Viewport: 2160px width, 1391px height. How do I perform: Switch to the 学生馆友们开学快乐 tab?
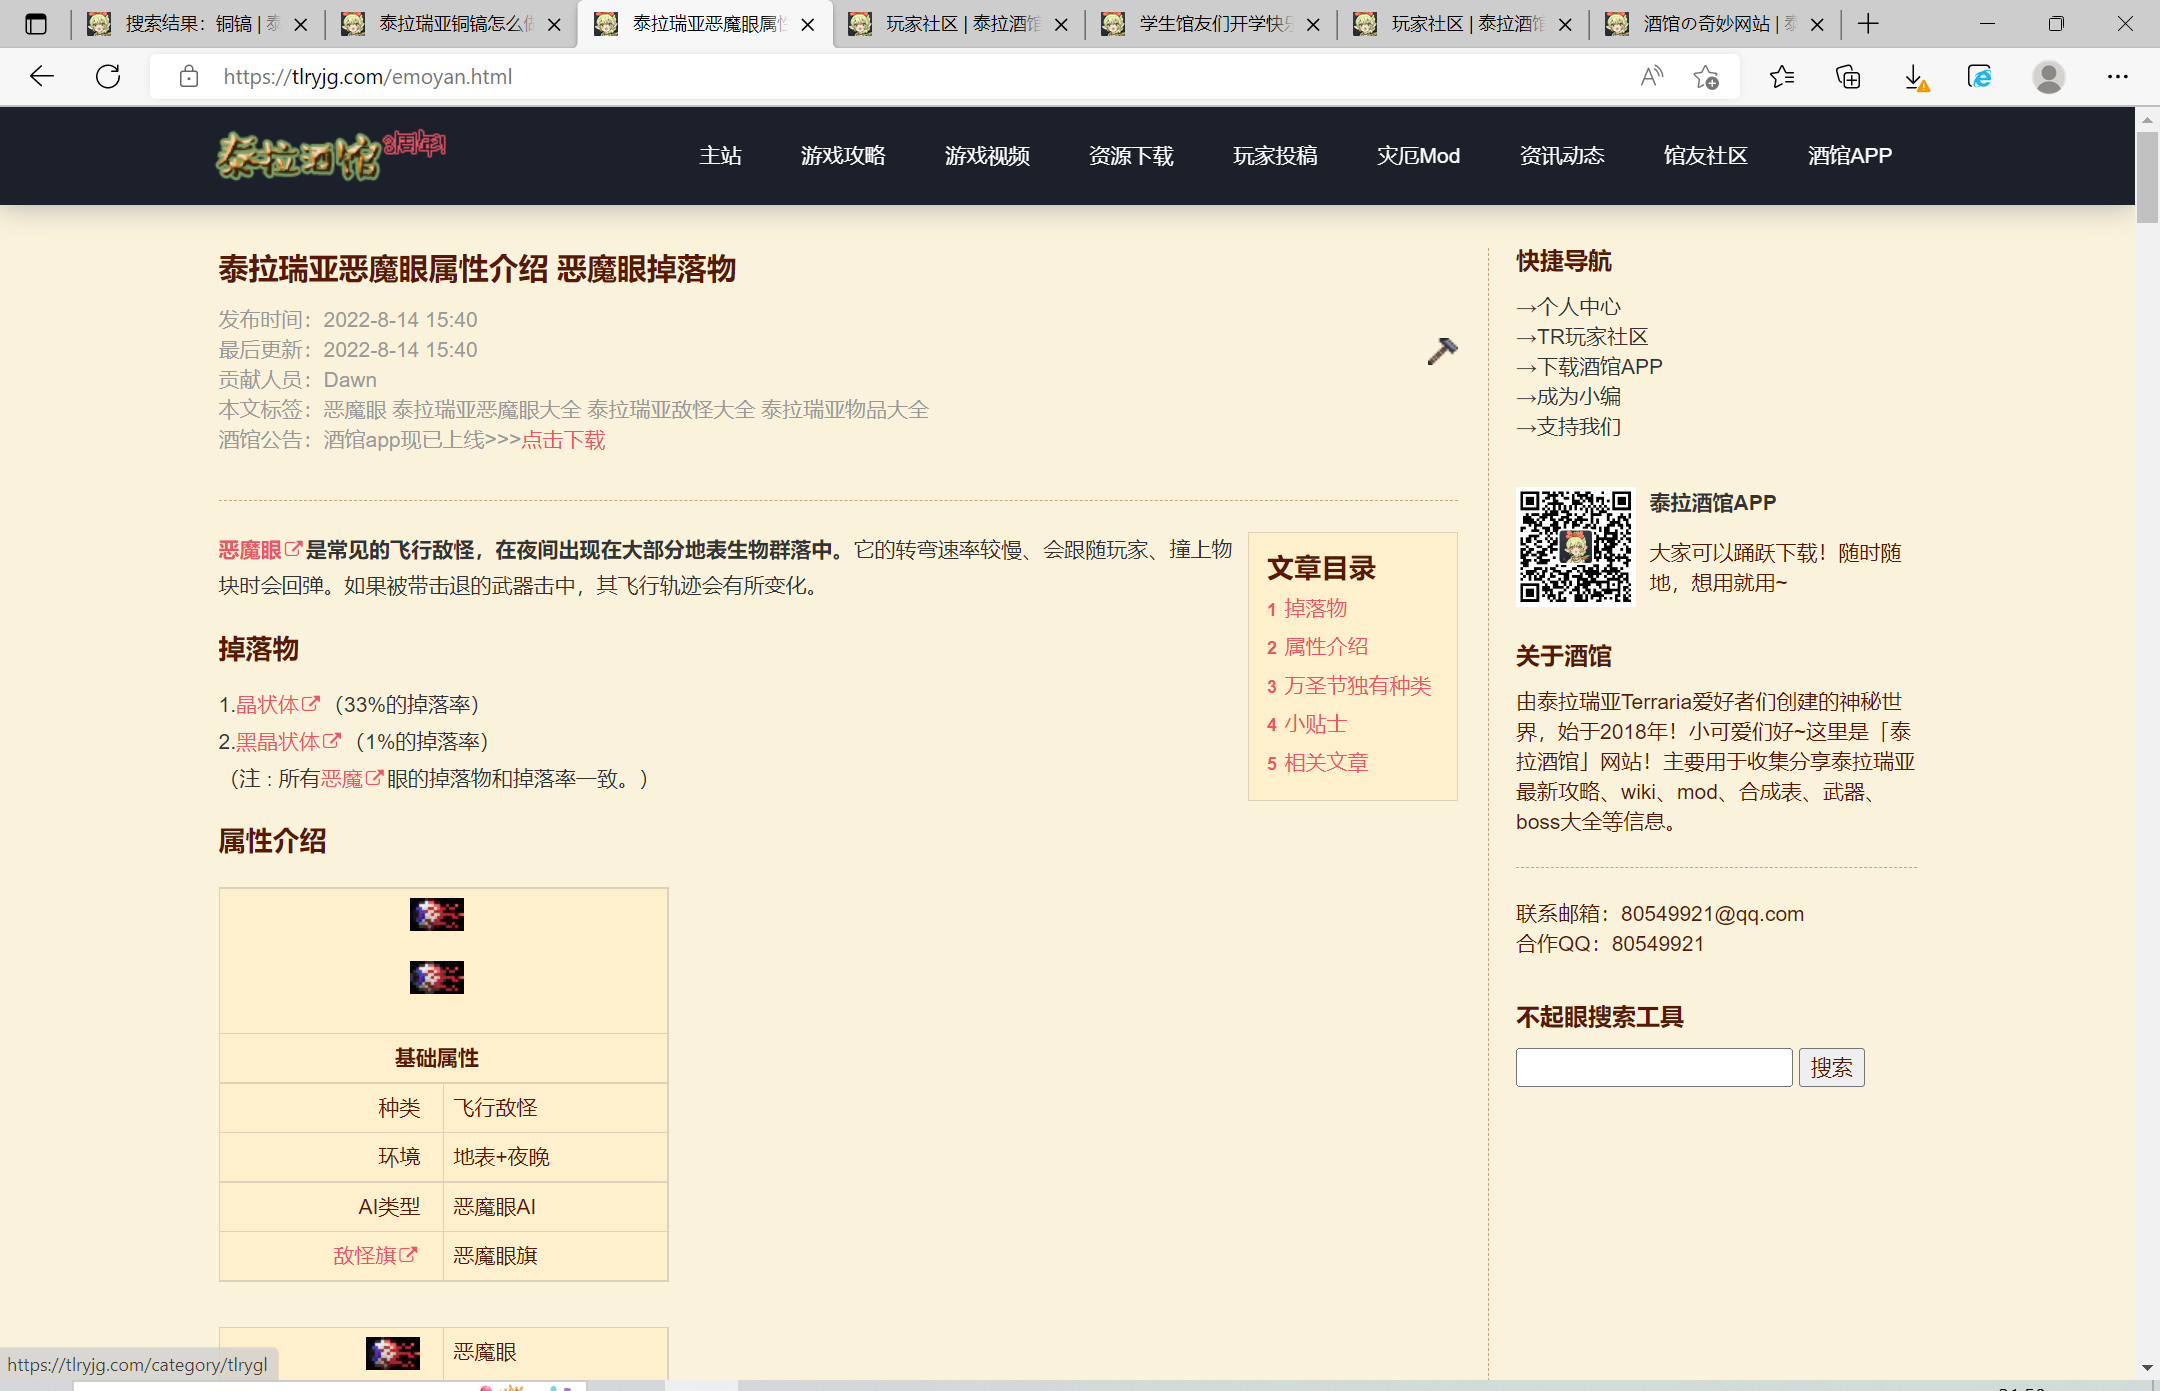[1212, 24]
